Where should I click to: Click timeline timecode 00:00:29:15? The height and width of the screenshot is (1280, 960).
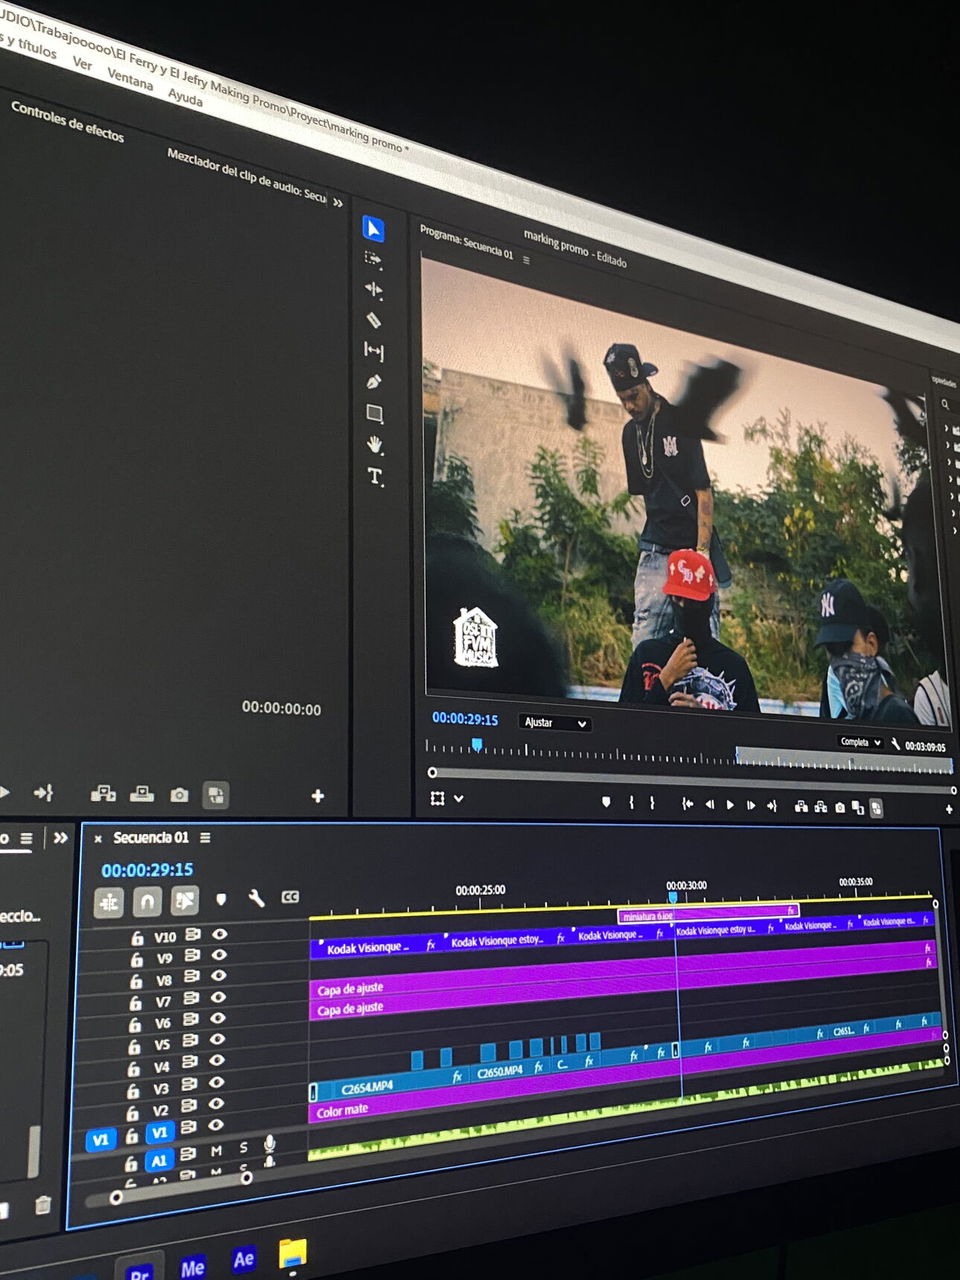coord(147,870)
